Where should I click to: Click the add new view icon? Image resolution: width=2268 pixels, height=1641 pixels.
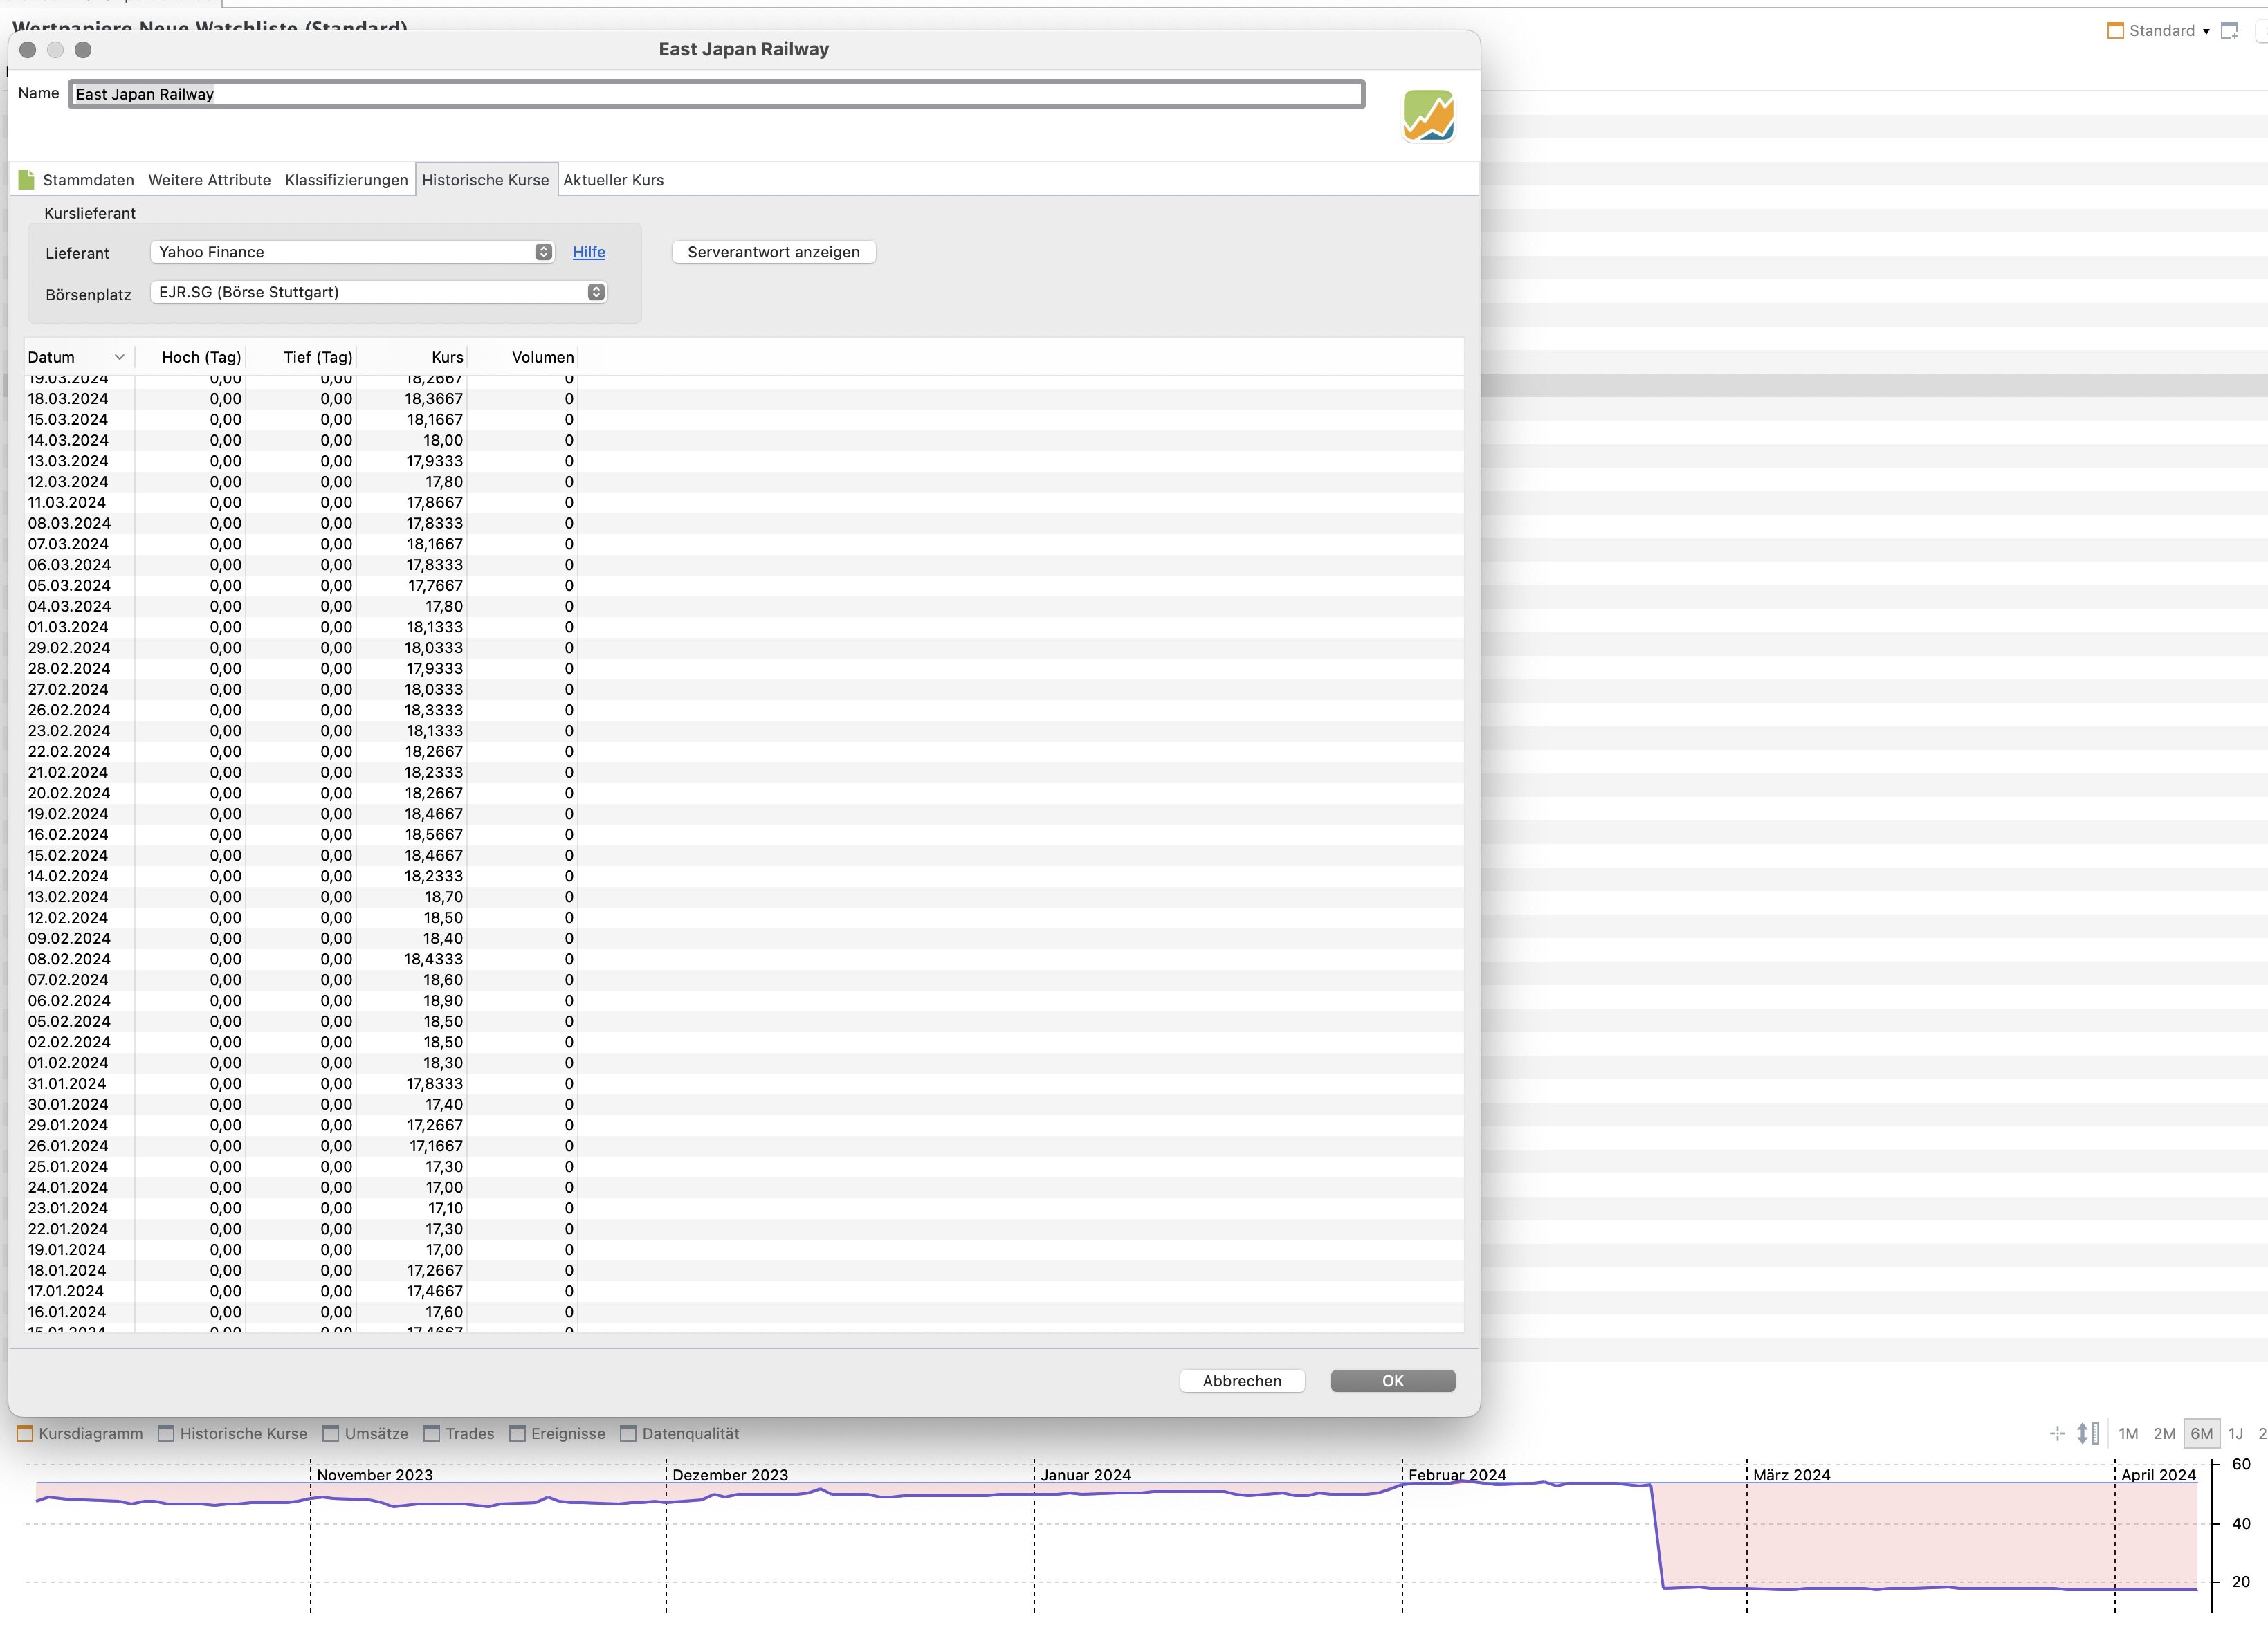pyautogui.click(x=2229, y=31)
